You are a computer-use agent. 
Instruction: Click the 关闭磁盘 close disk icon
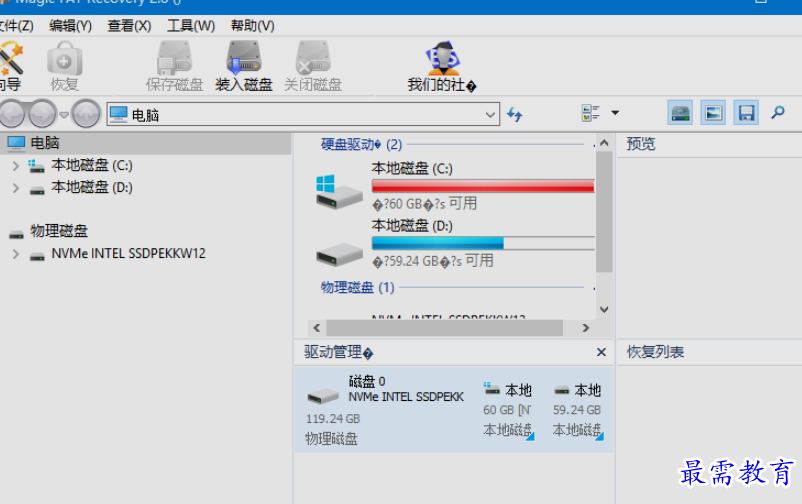point(313,67)
